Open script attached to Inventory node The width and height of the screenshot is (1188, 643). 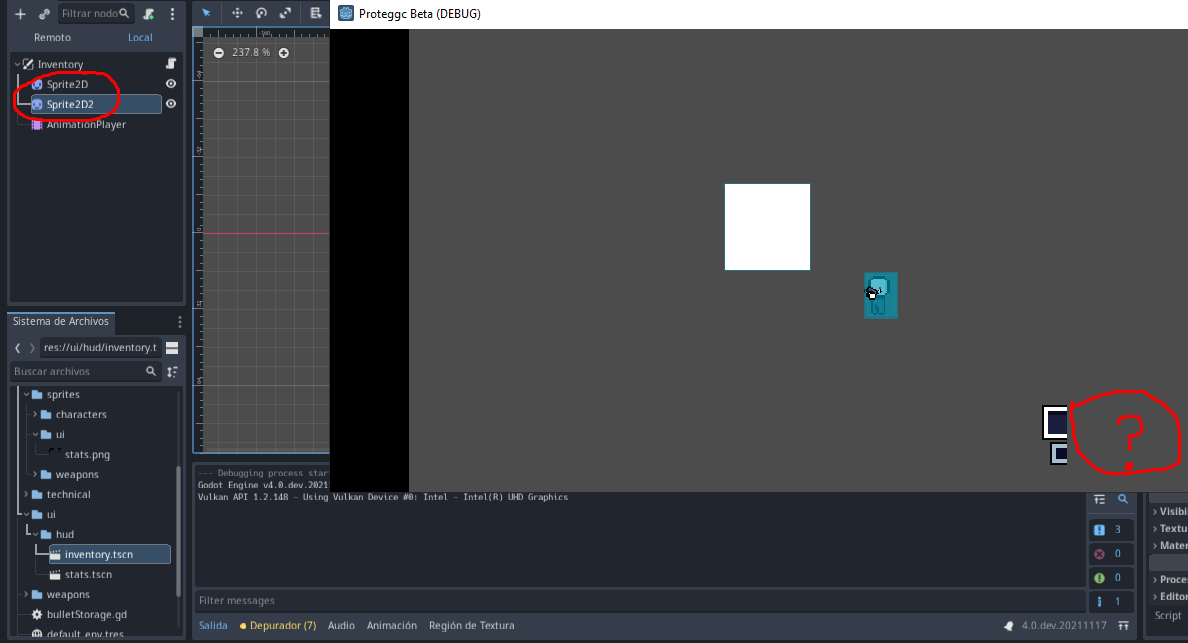click(171, 64)
